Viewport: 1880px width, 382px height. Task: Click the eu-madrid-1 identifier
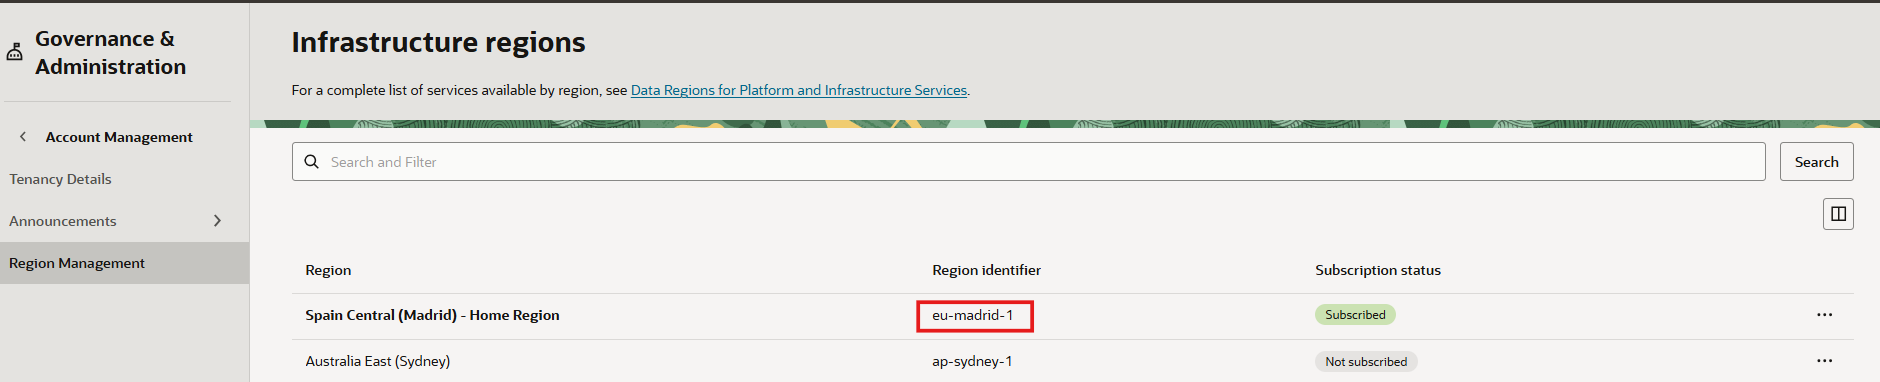(x=973, y=315)
